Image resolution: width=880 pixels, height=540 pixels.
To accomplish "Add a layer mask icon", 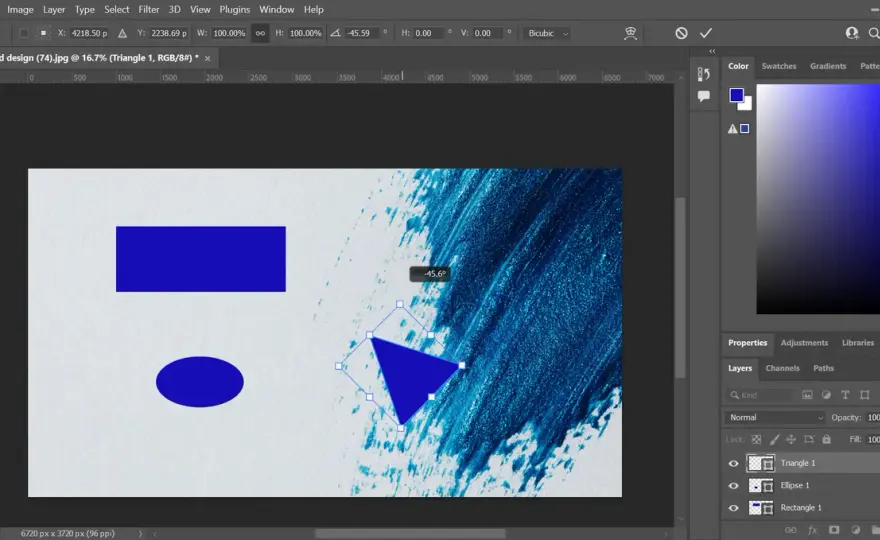I will (x=834, y=530).
